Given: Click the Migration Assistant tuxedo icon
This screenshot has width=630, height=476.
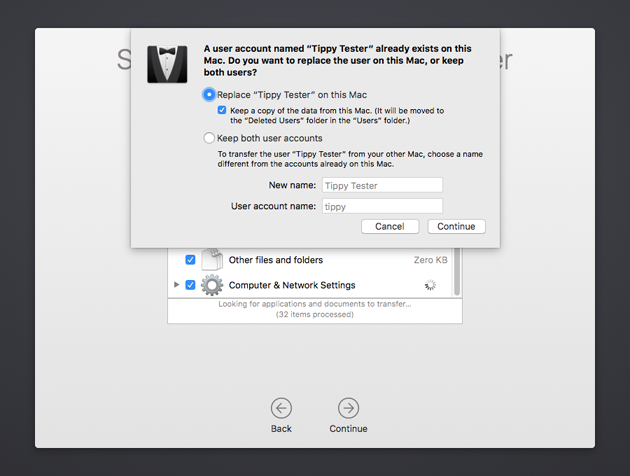Looking at the screenshot, I should tap(167, 64).
